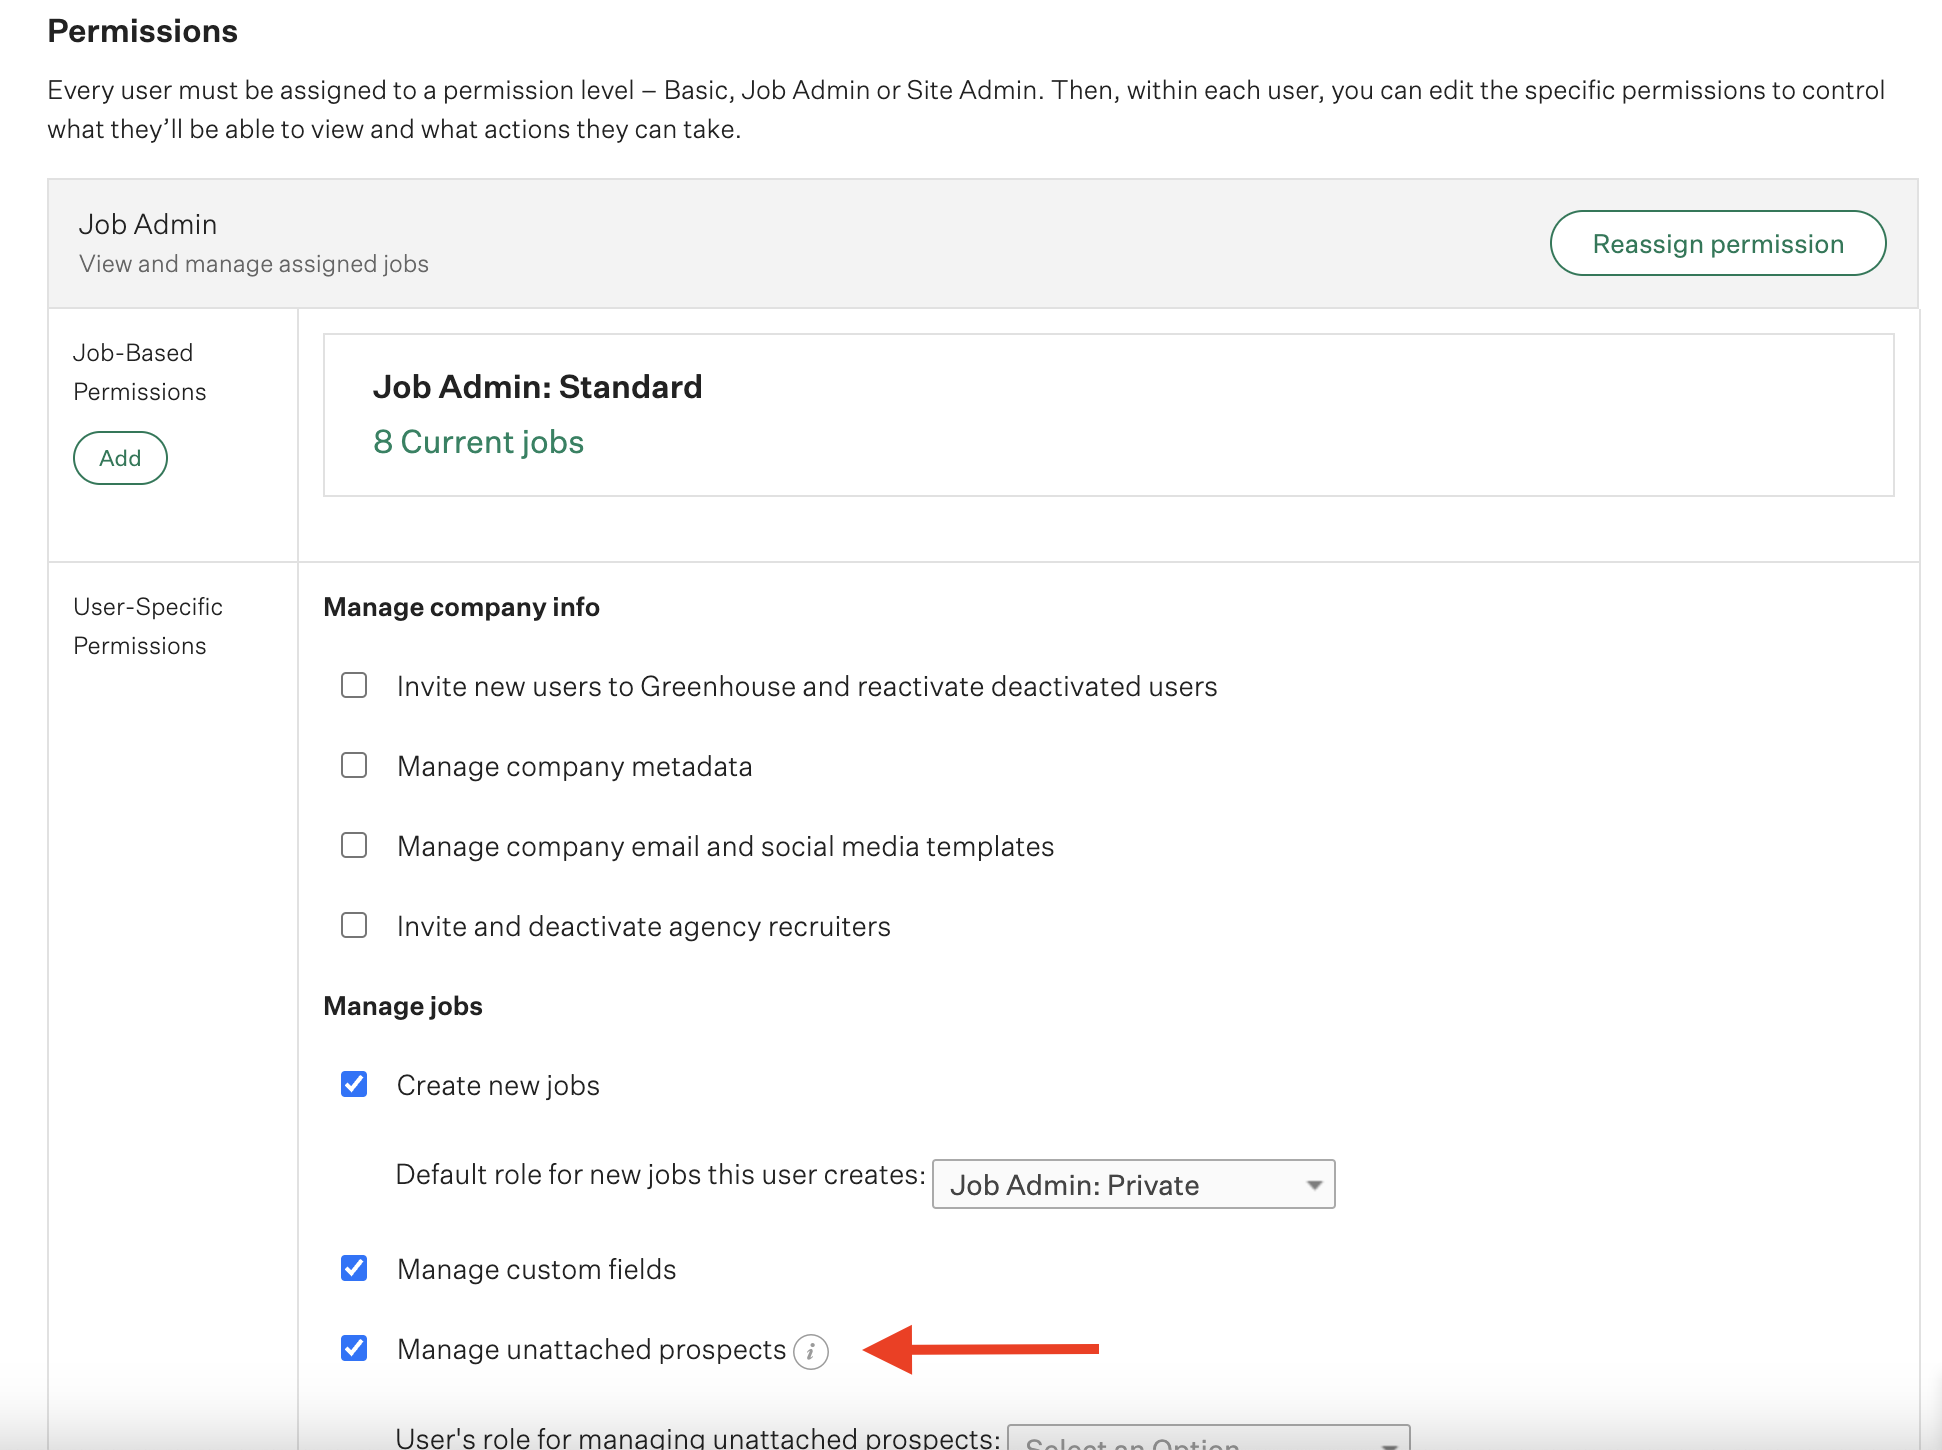This screenshot has width=1942, height=1450.
Task: Disable the Manage custom fields checkbox
Action: [354, 1268]
